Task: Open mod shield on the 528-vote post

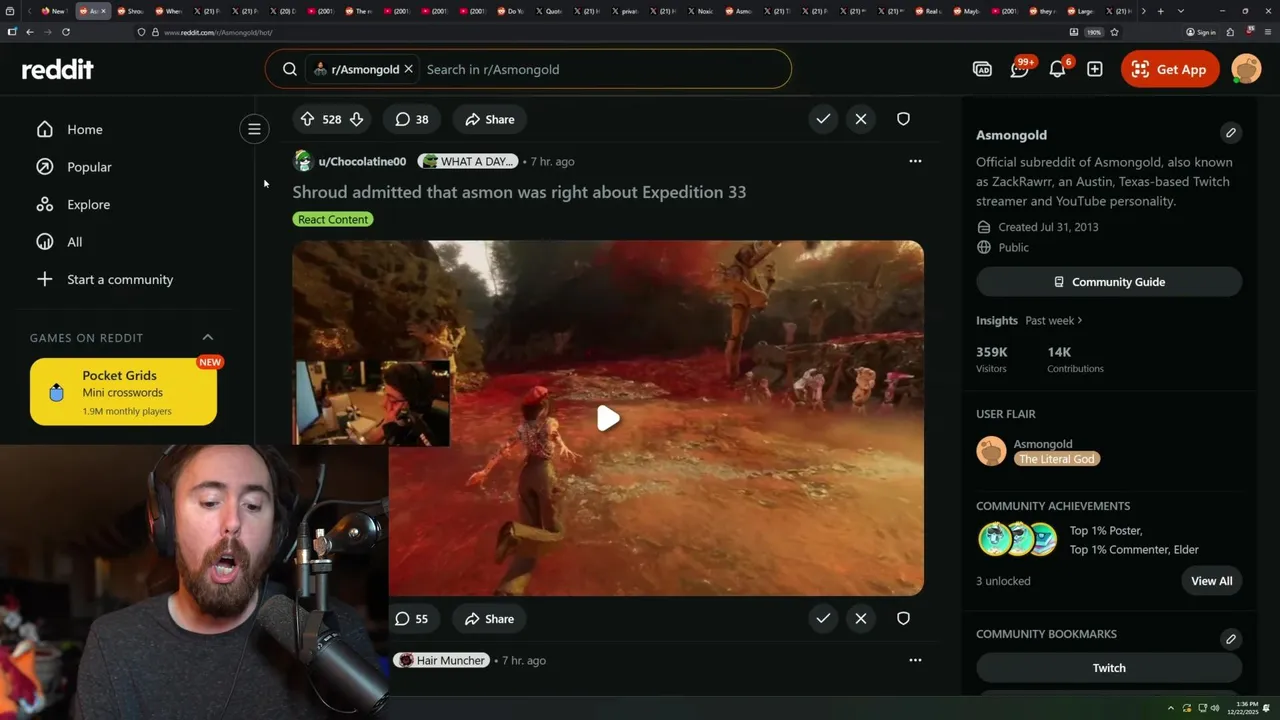Action: pos(903,119)
